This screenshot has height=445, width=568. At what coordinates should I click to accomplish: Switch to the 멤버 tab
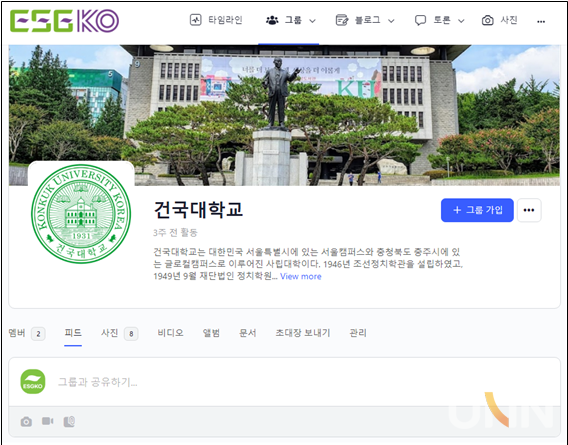coord(17,333)
